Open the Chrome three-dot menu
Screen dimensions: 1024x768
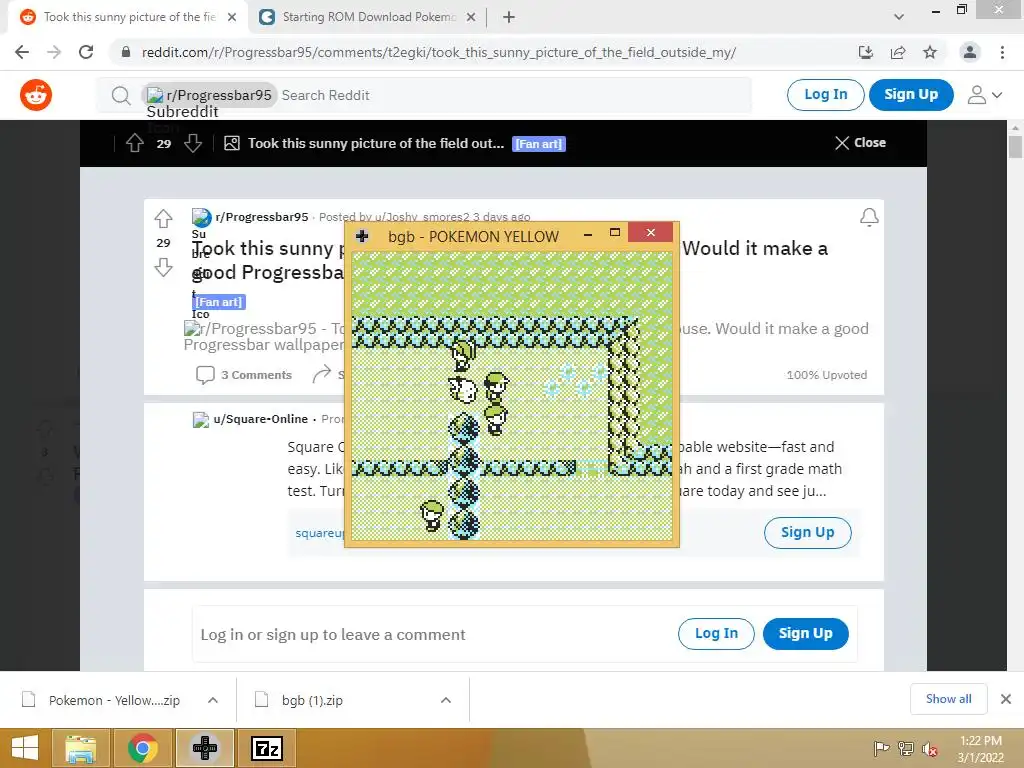(x=1002, y=52)
